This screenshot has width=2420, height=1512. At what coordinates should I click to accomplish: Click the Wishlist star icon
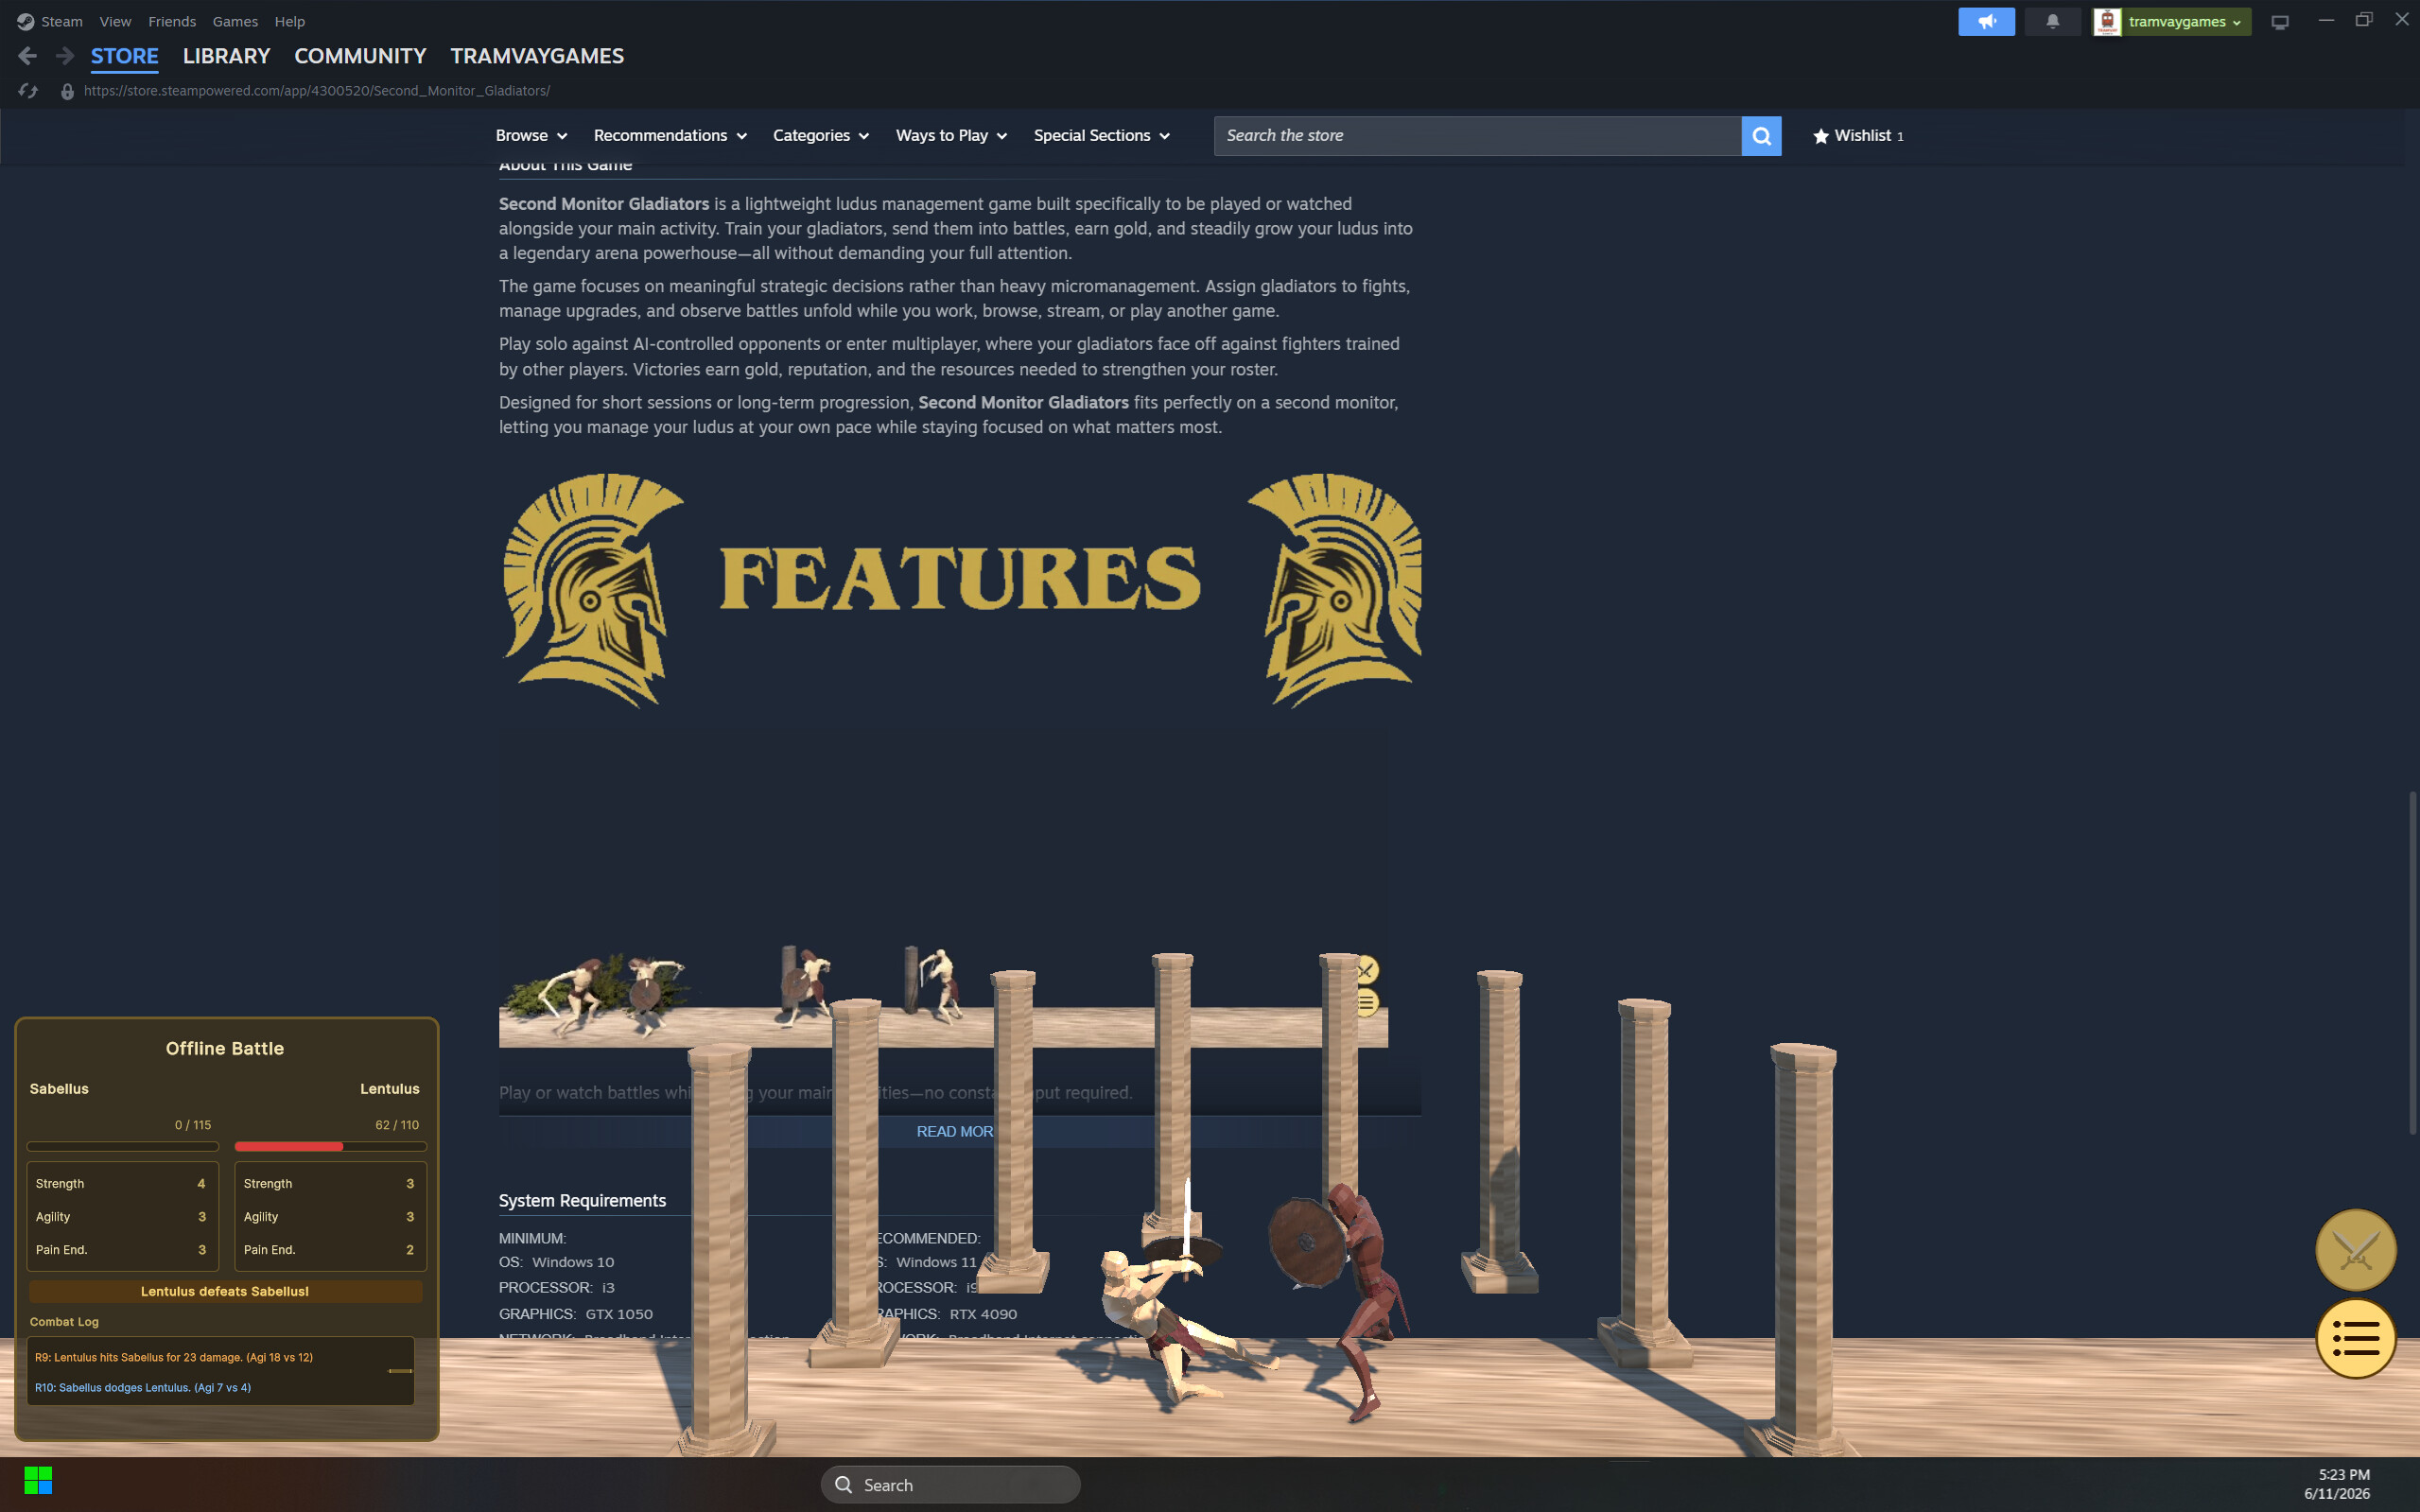click(1820, 136)
